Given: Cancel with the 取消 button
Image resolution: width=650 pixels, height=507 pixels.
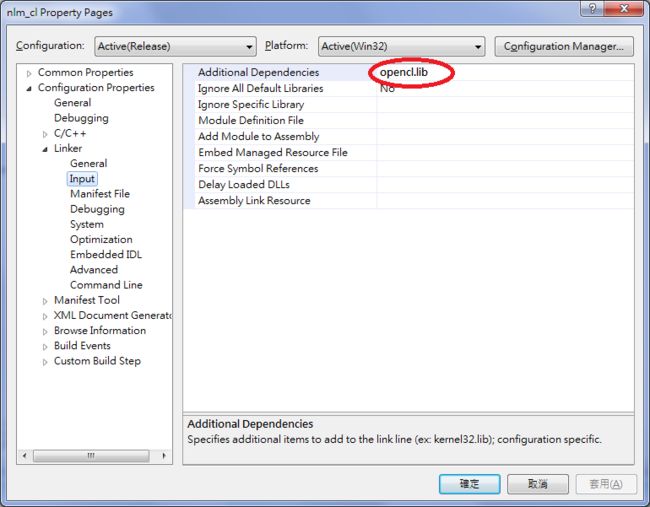Looking at the screenshot, I should (538, 484).
